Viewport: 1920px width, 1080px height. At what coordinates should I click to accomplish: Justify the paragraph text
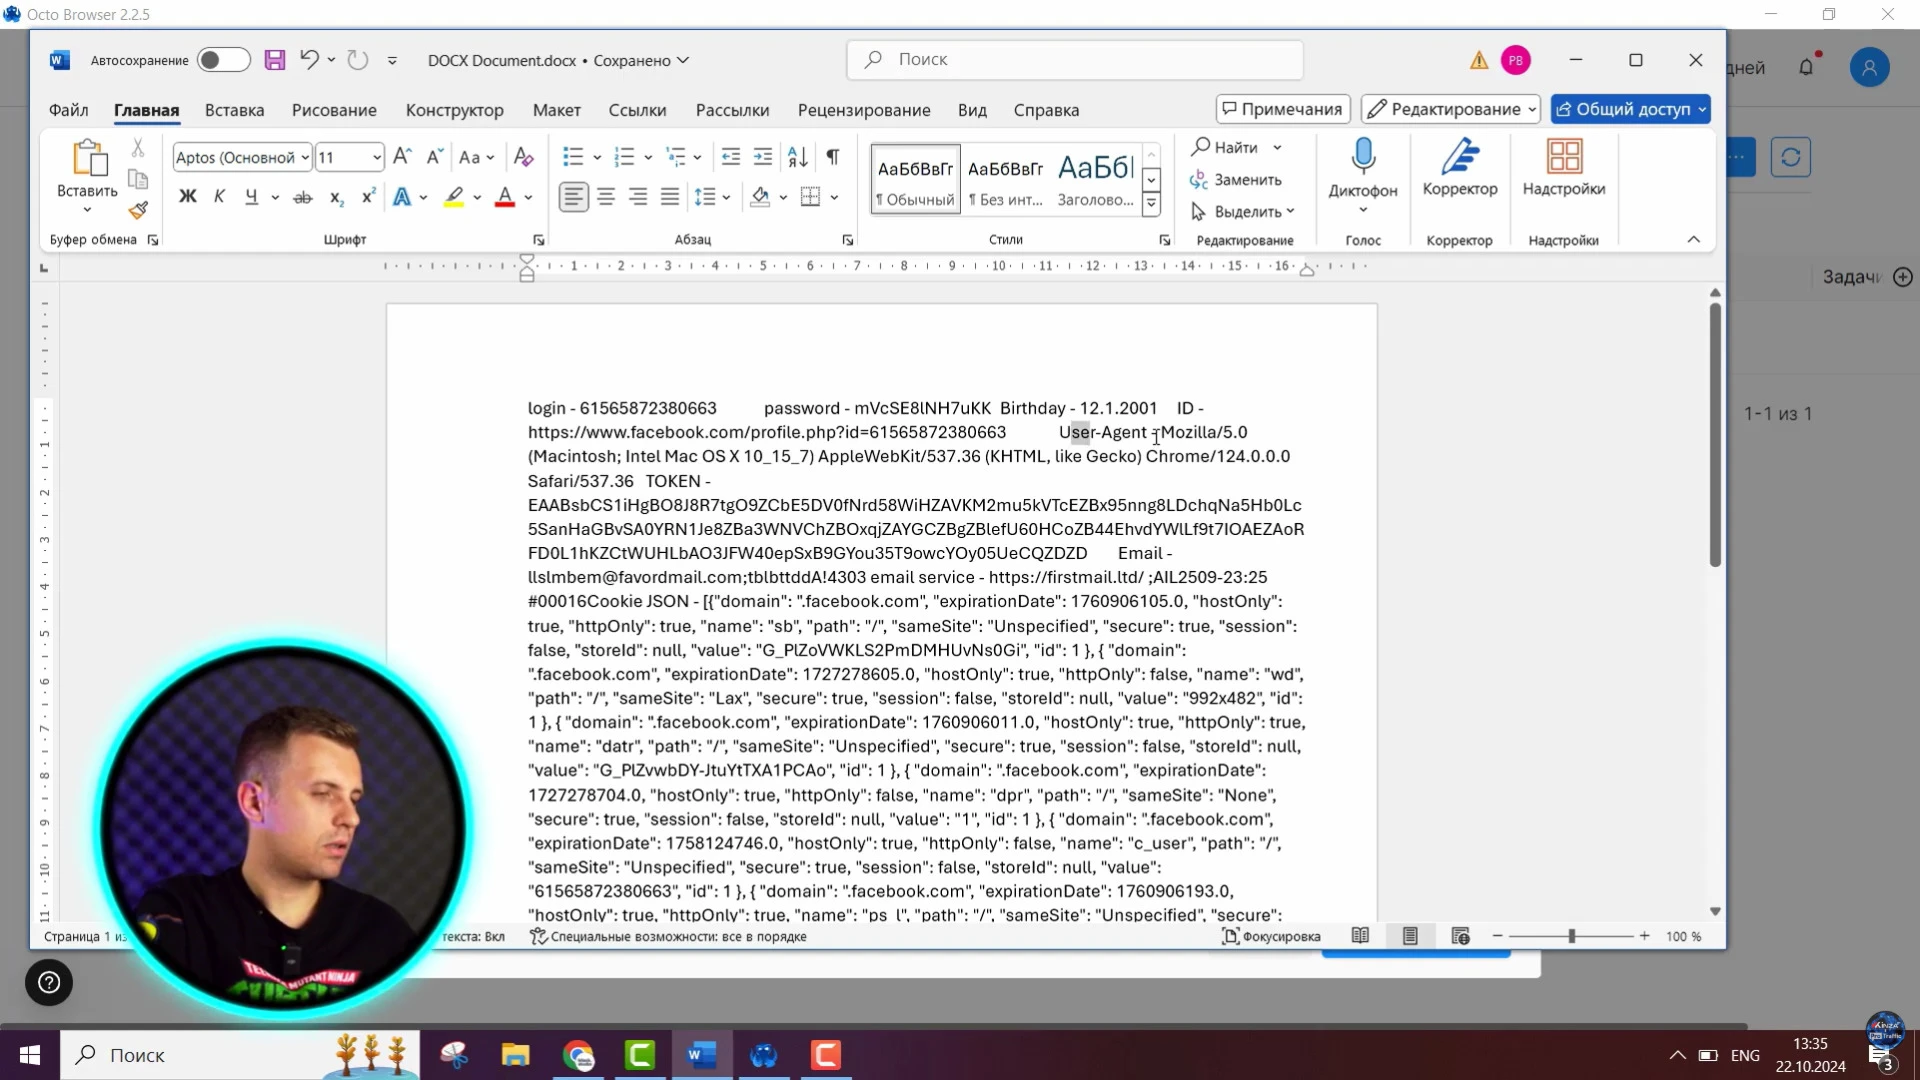(x=670, y=197)
